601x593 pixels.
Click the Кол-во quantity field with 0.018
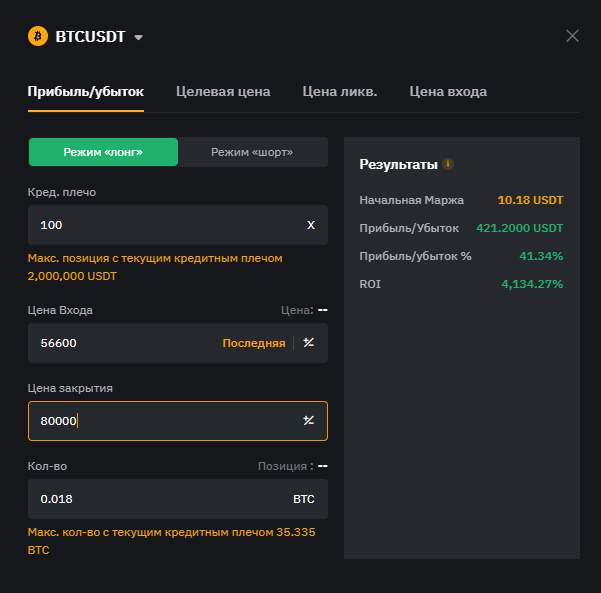pyautogui.click(x=178, y=499)
